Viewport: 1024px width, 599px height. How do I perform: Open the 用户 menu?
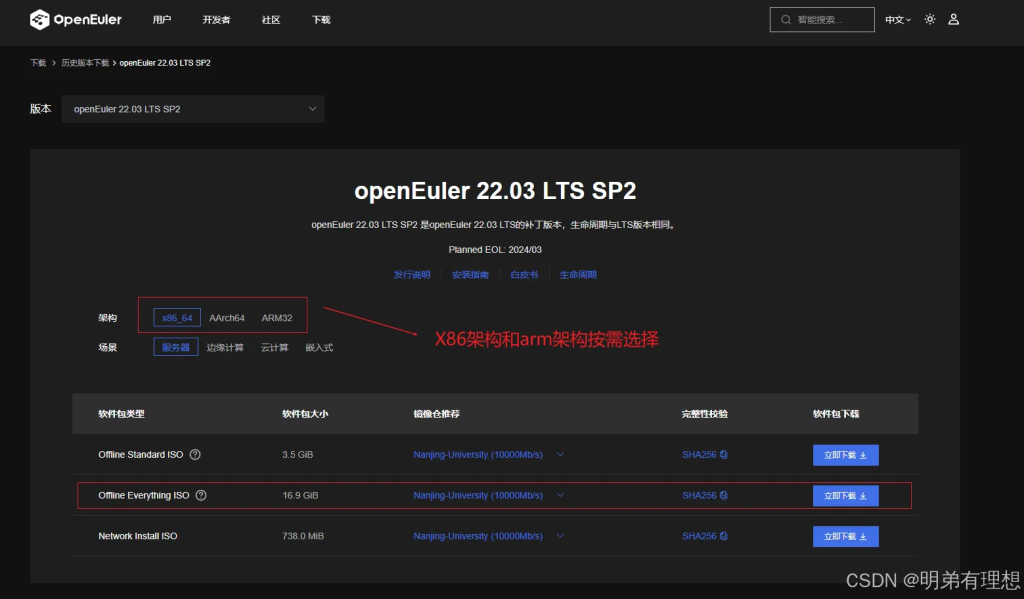(162, 20)
